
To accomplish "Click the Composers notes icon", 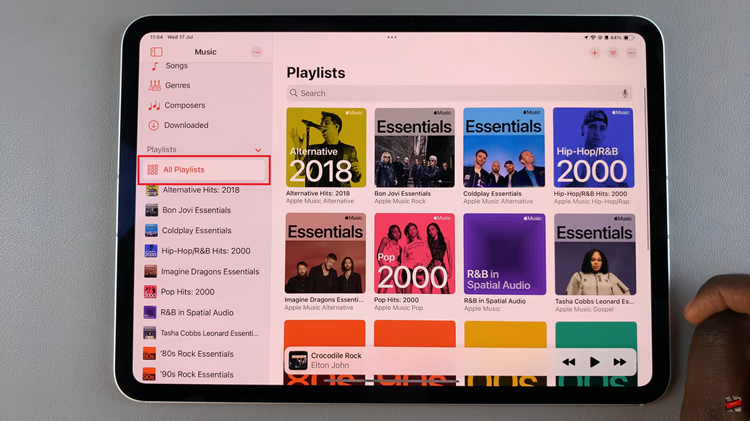I will (154, 105).
